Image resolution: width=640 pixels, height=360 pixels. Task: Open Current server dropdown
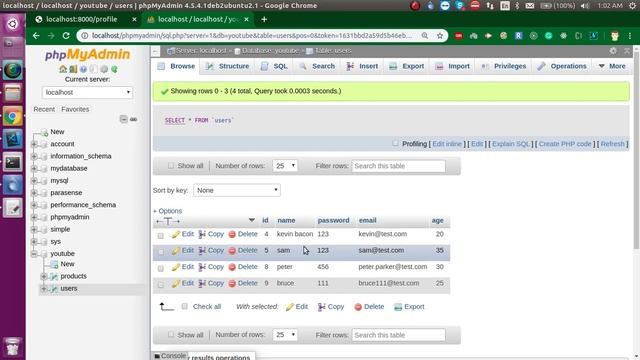87,93
